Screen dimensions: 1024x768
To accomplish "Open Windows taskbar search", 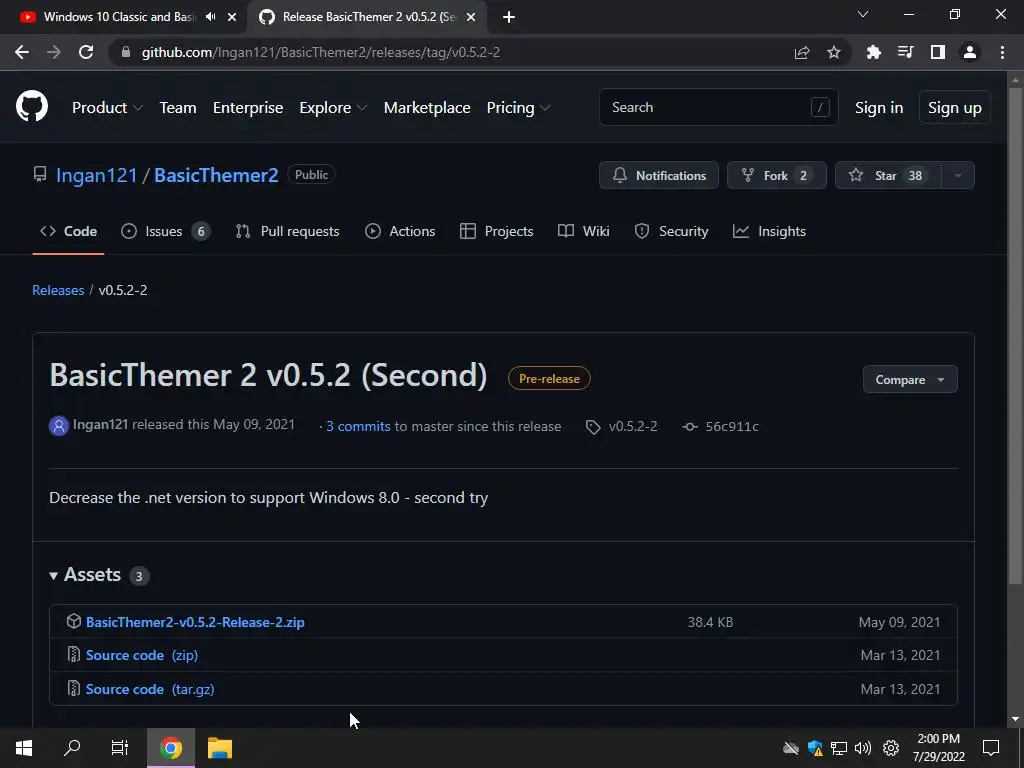I will coord(72,748).
